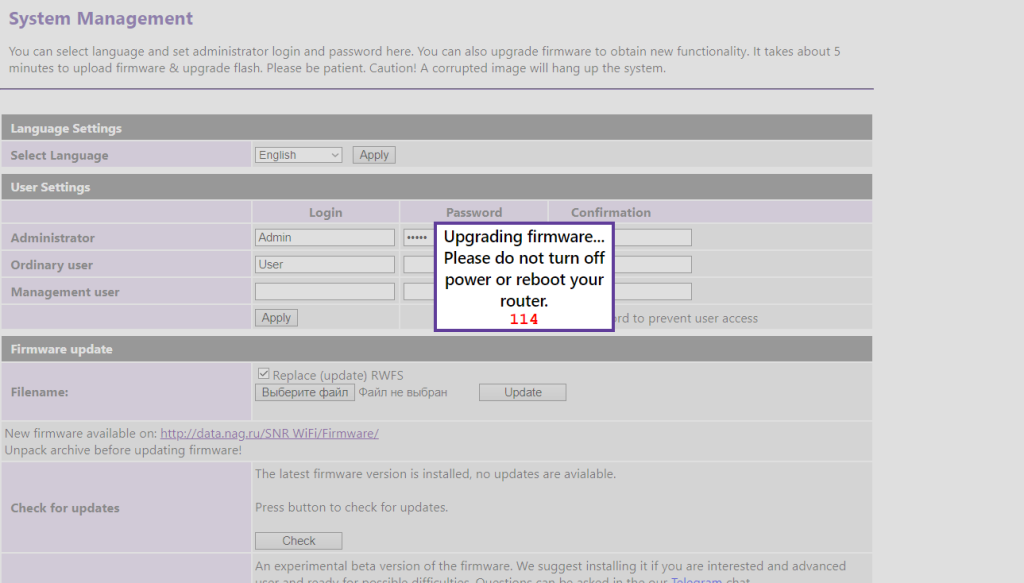Click the red 114 countdown number

[524, 319]
